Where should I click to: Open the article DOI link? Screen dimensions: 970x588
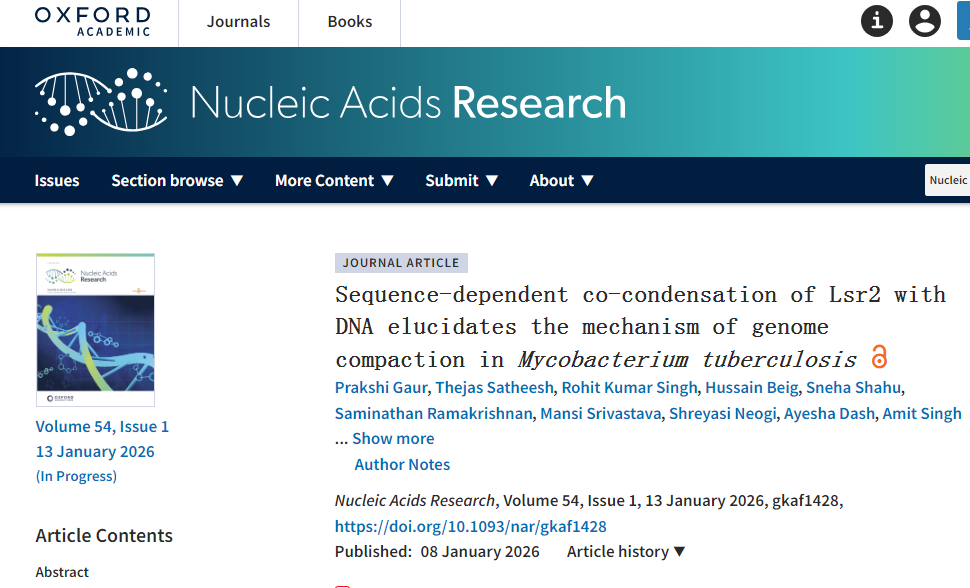click(x=471, y=526)
